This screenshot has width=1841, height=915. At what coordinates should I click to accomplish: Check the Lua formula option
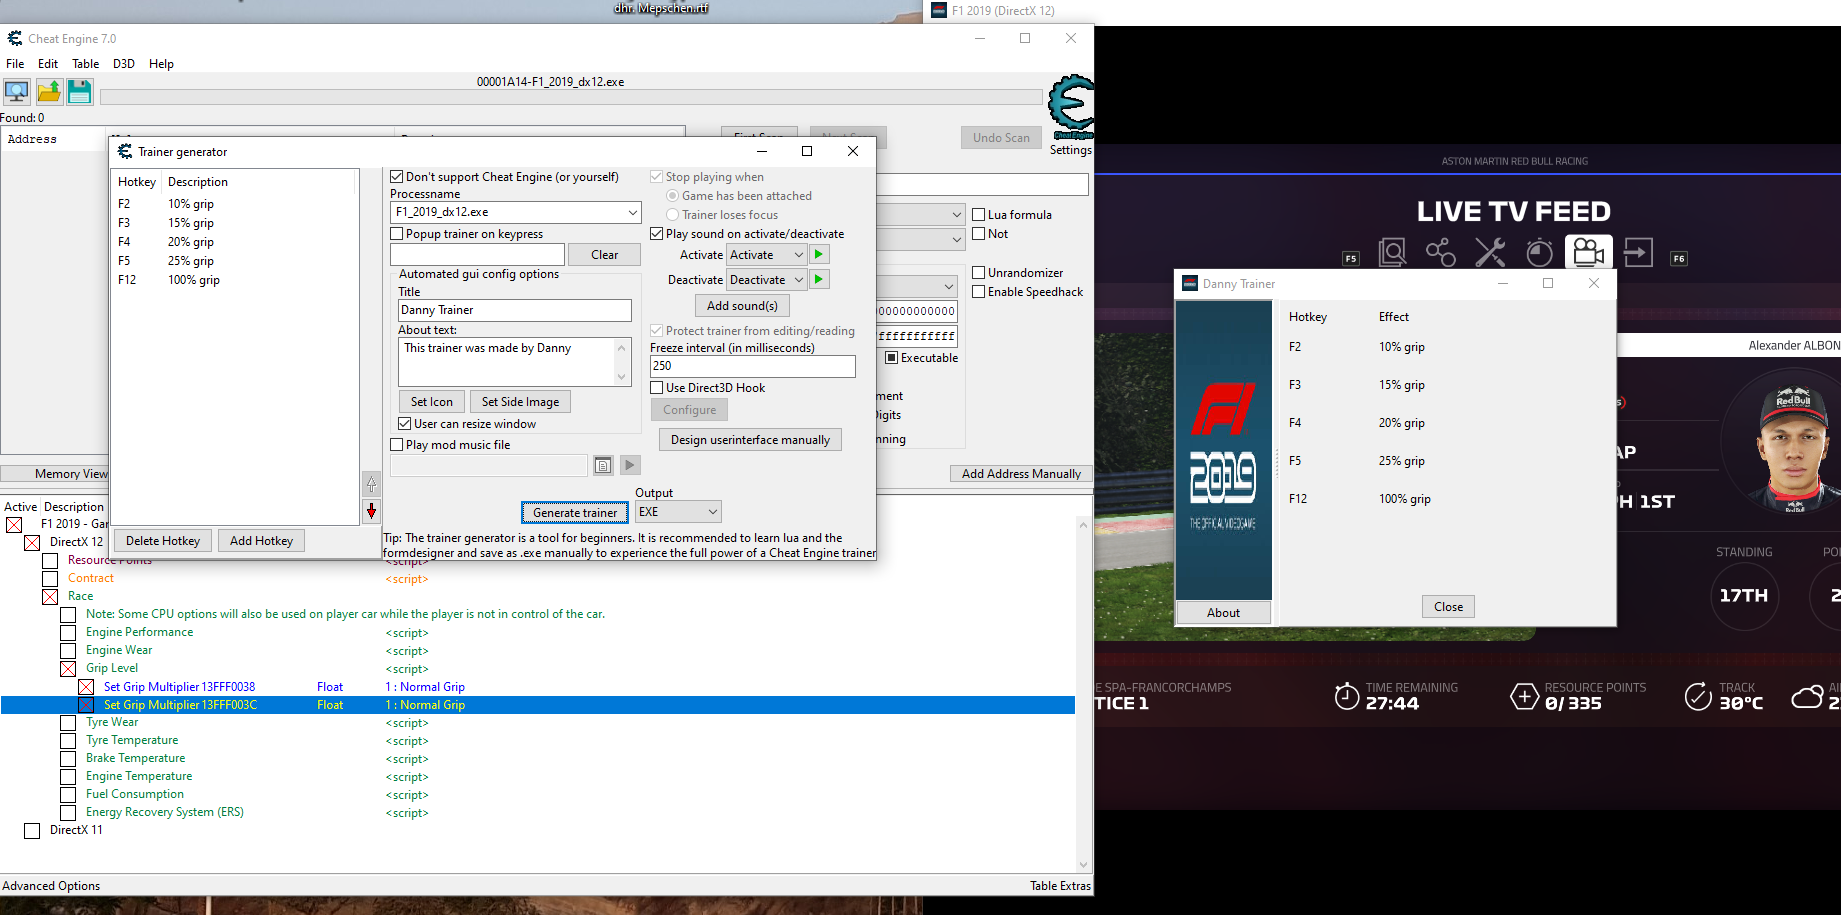[979, 215]
